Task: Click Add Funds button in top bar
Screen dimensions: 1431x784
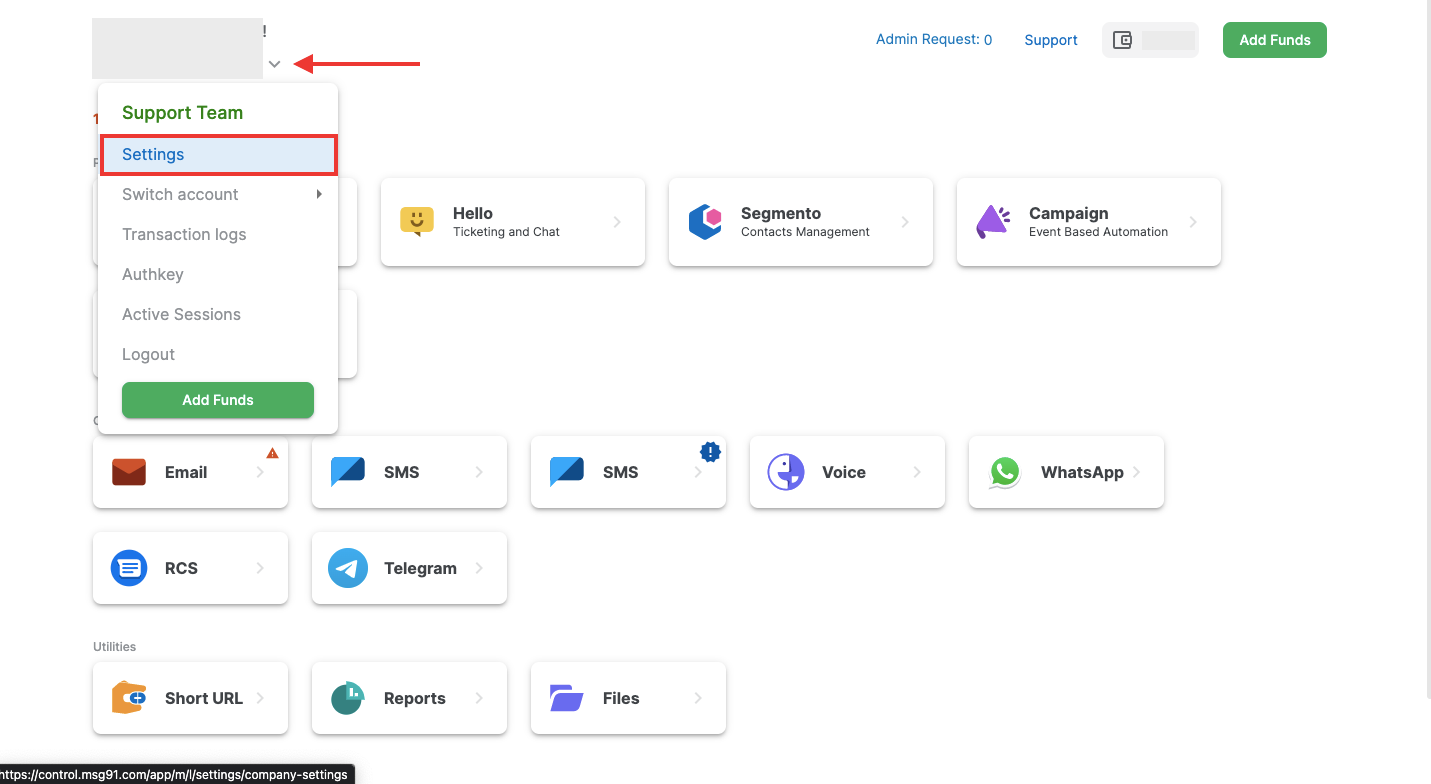Action: (1275, 40)
